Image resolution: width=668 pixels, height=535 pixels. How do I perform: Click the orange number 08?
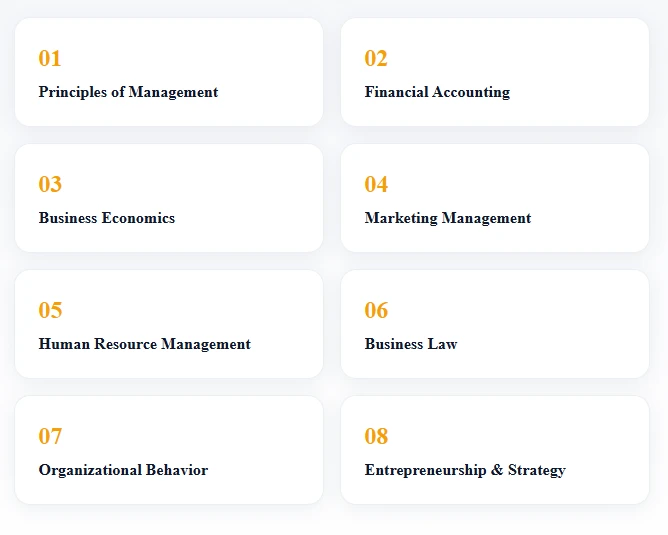(x=376, y=436)
